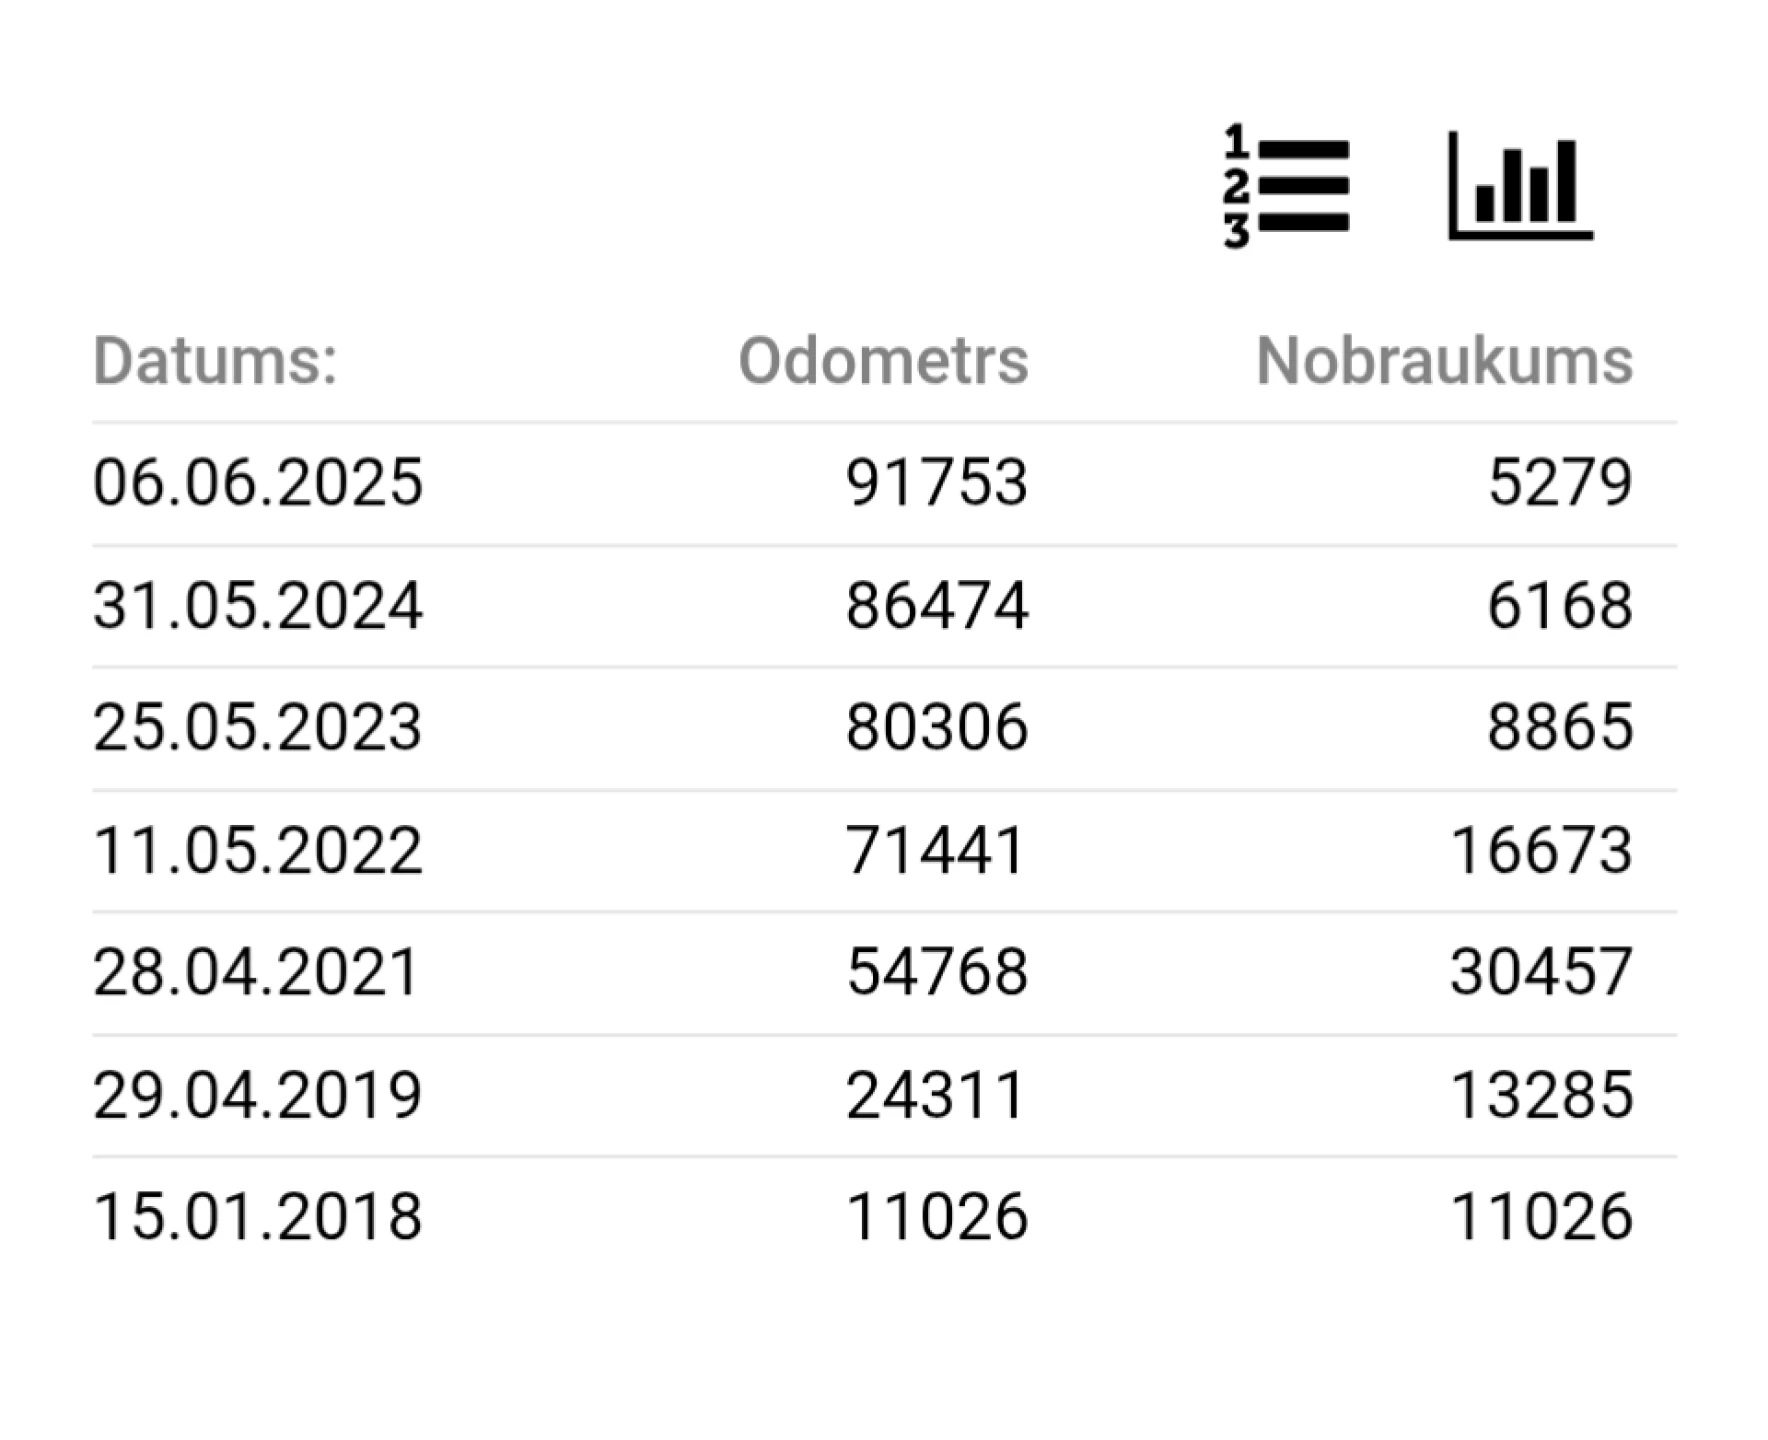Image resolution: width=1768 pixels, height=1440 pixels.
Task: Click the Datums column header
Action: (215, 360)
